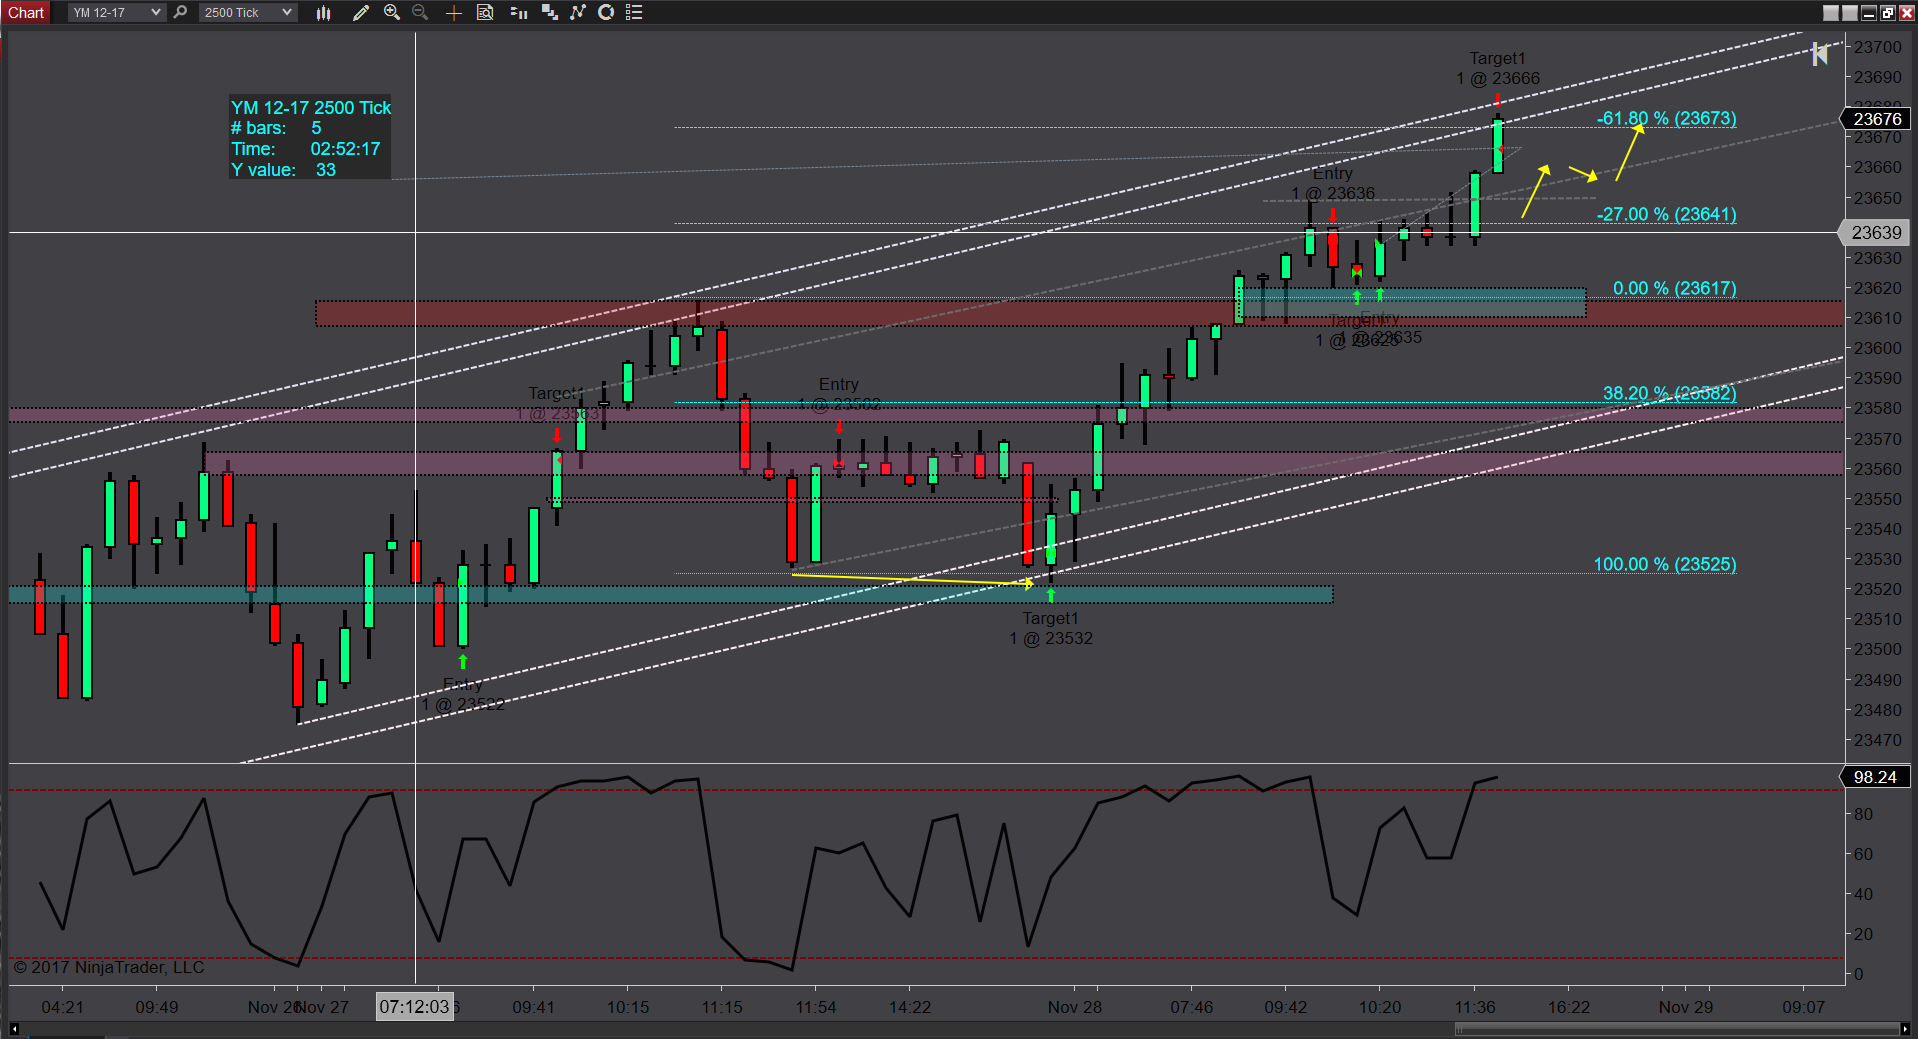The height and width of the screenshot is (1039, 1918).
Task: Click the Target1 1 @ 23532 label
Action: [1050, 628]
